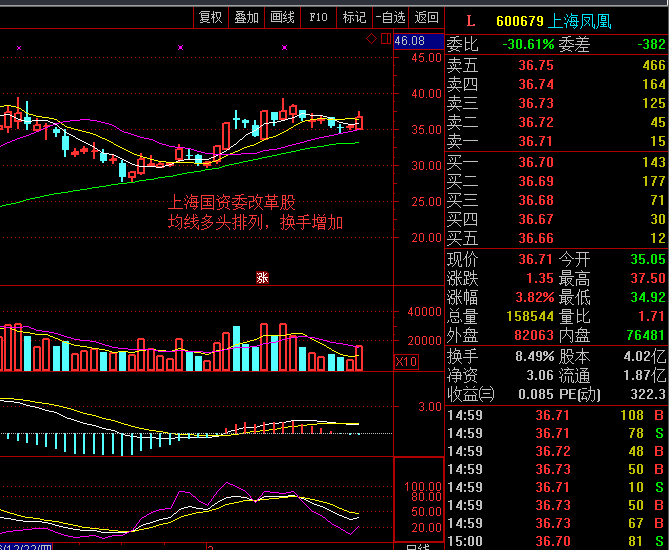Viewport: 669px width, 550px height.
Task: Click the stock name 上海凤凰
Action: [579, 21]
